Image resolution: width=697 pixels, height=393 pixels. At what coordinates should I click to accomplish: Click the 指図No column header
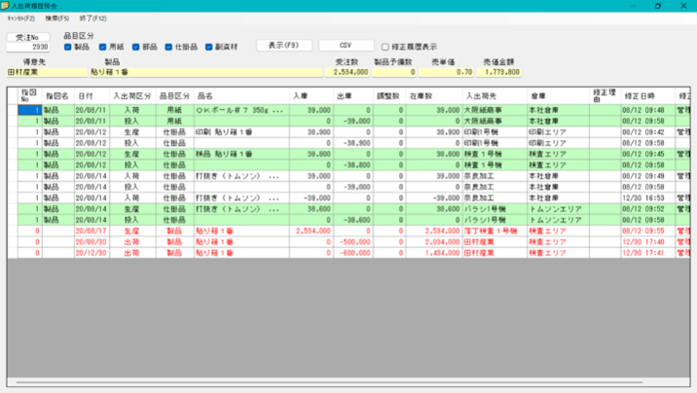click(30, 96)
